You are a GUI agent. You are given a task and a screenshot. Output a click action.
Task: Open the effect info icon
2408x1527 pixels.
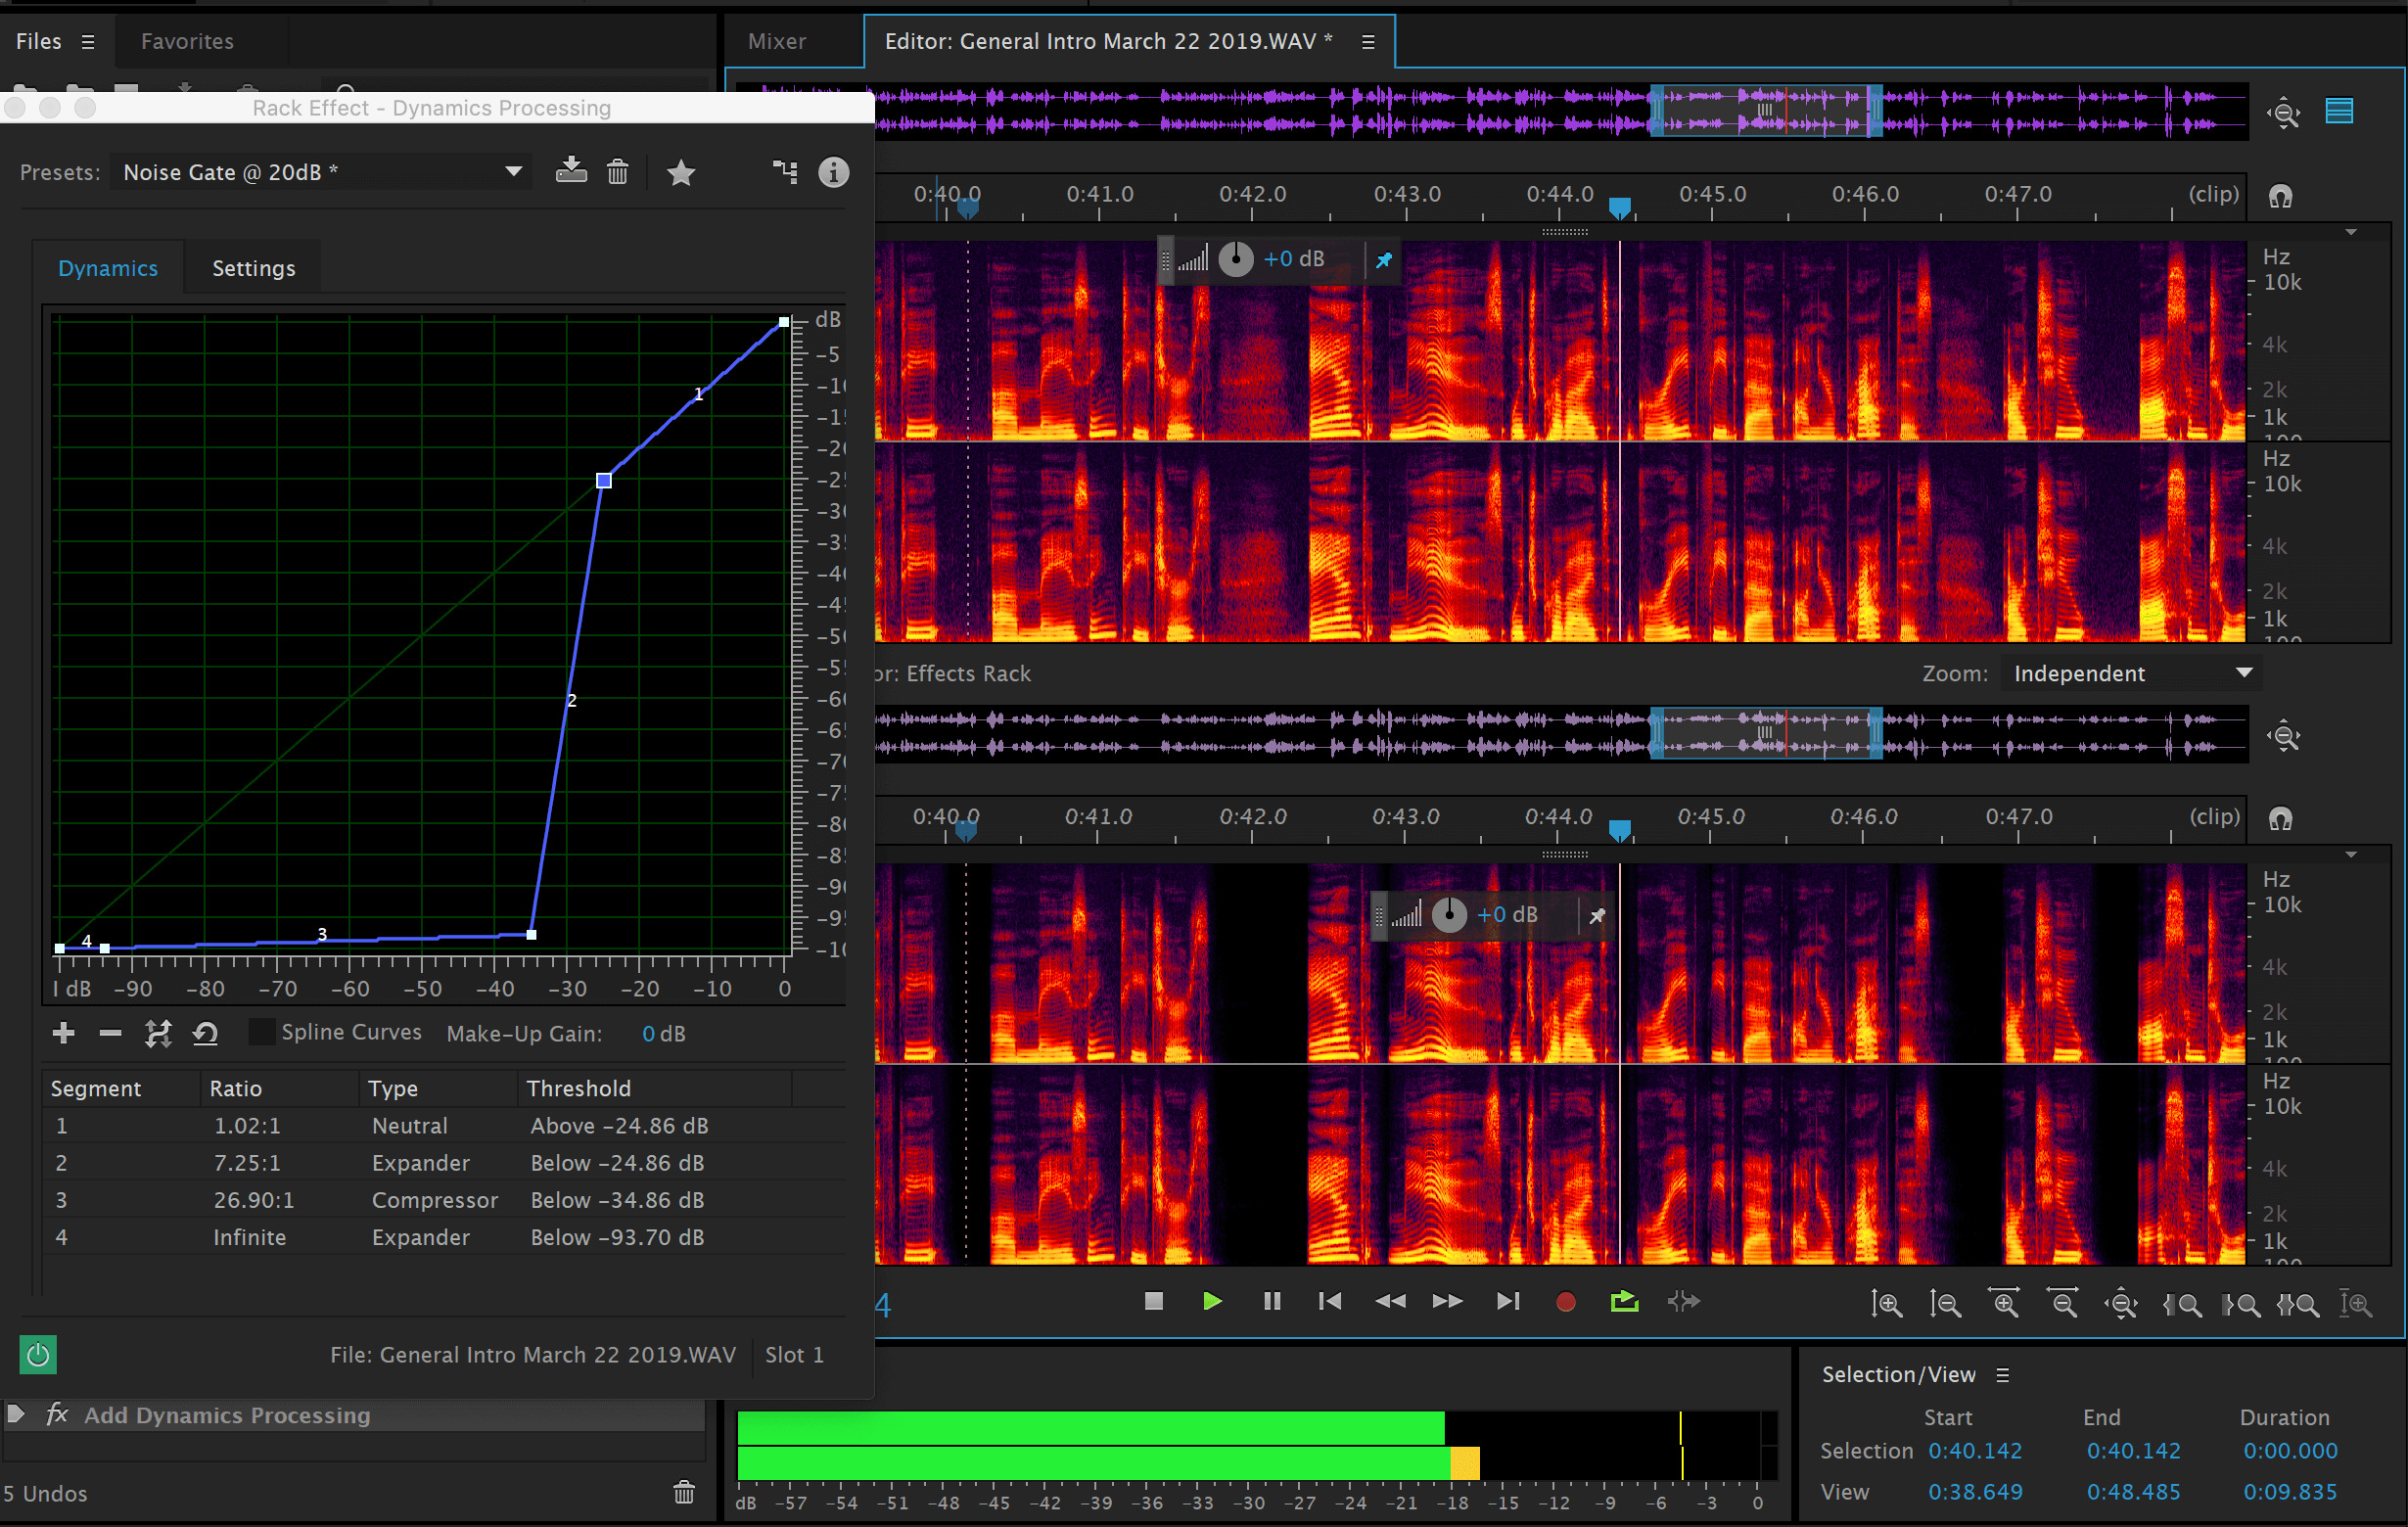[x=833, y=172]
